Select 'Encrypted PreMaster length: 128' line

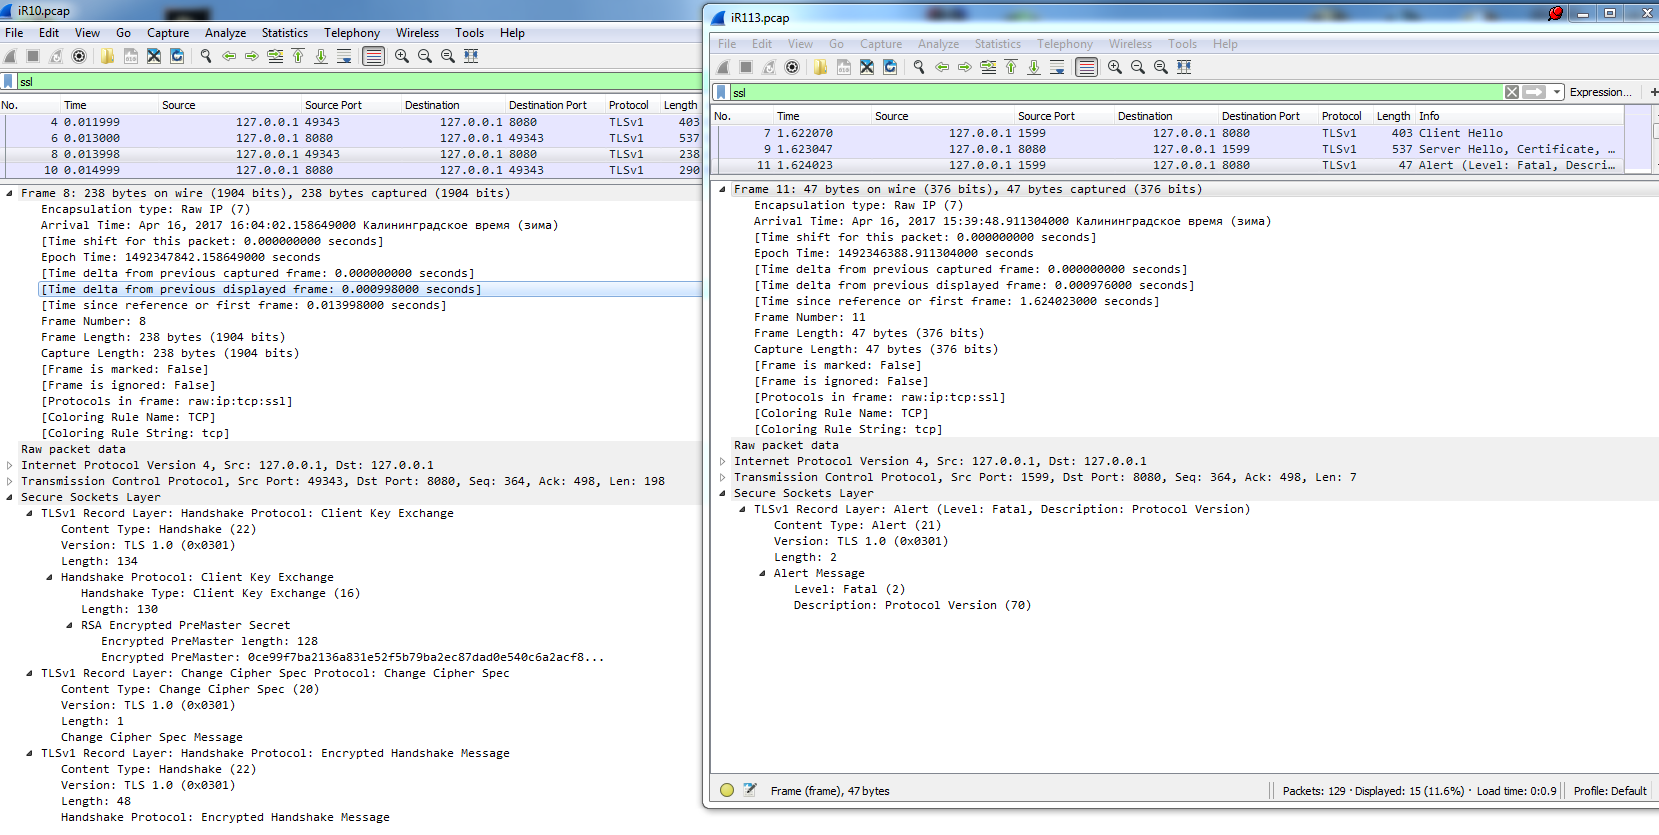coord(209,641)
